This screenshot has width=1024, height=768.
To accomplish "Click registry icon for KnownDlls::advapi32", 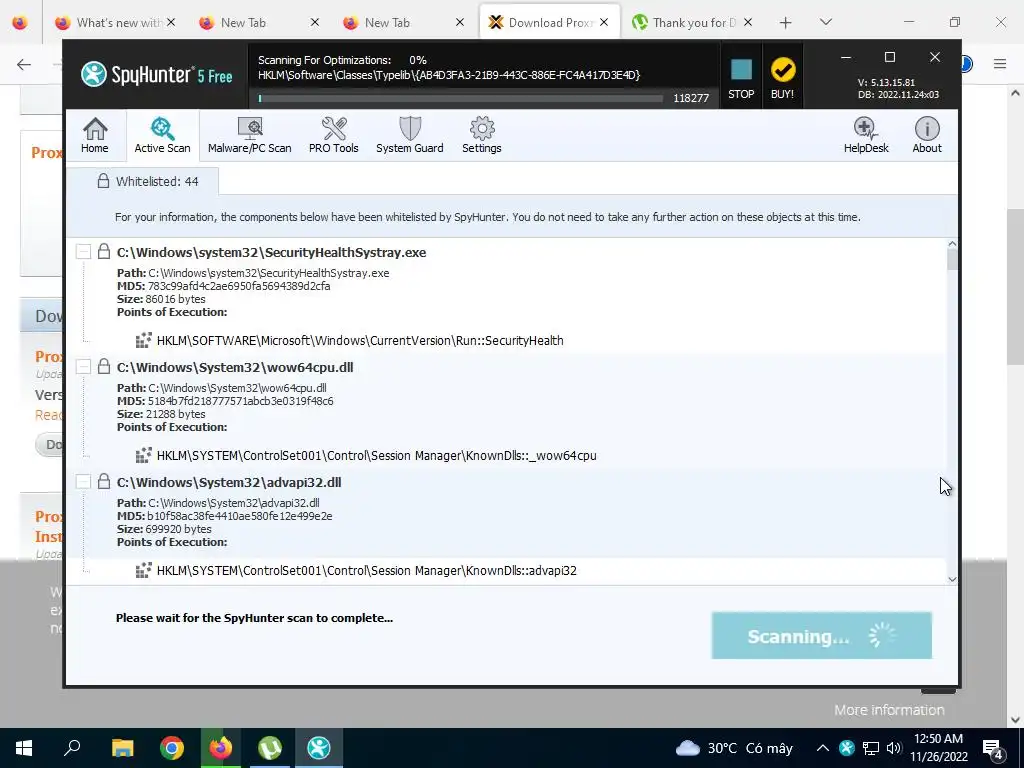I will (x=144, y=570).
